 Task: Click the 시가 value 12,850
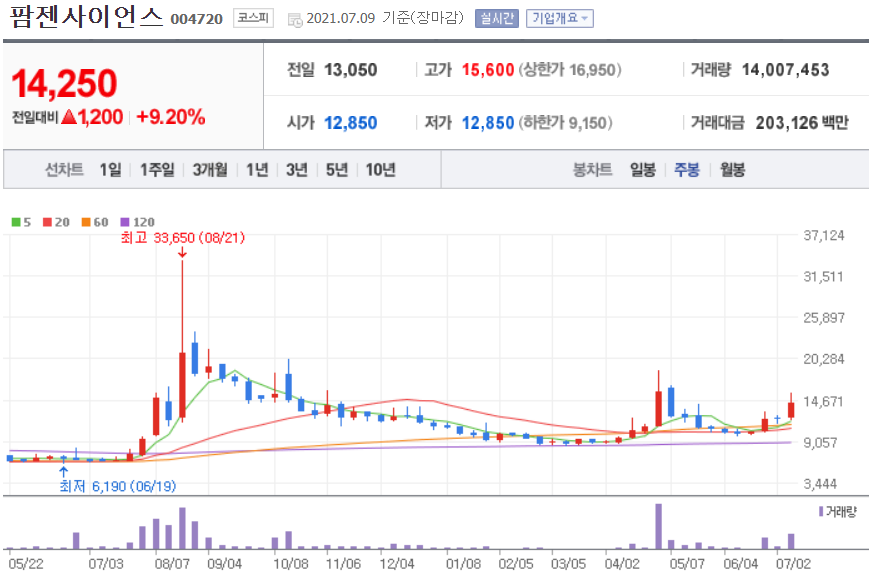point(350,122)
